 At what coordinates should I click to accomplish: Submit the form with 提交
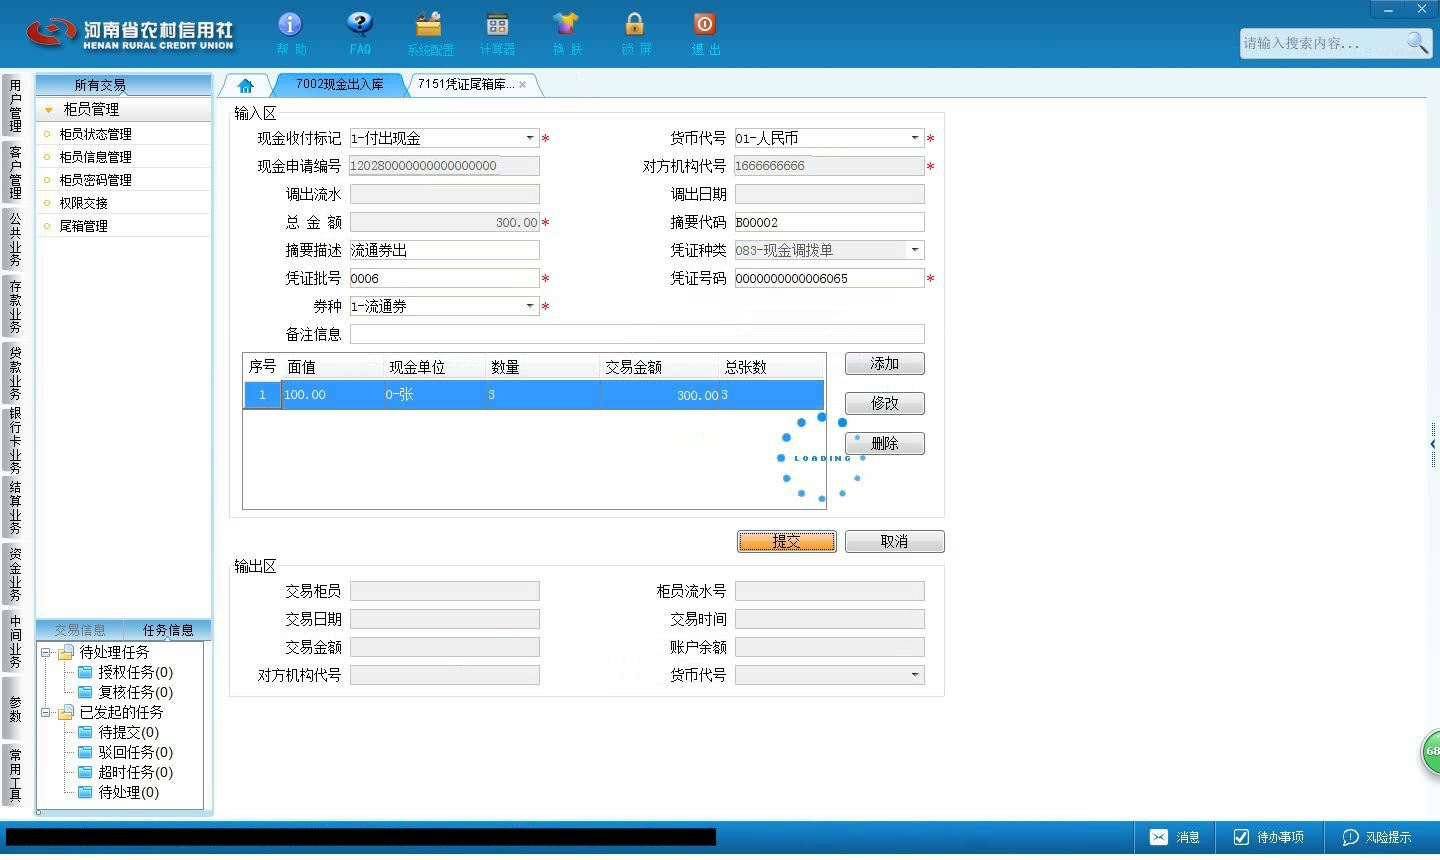pyautogui.click(x=787, y=542)
